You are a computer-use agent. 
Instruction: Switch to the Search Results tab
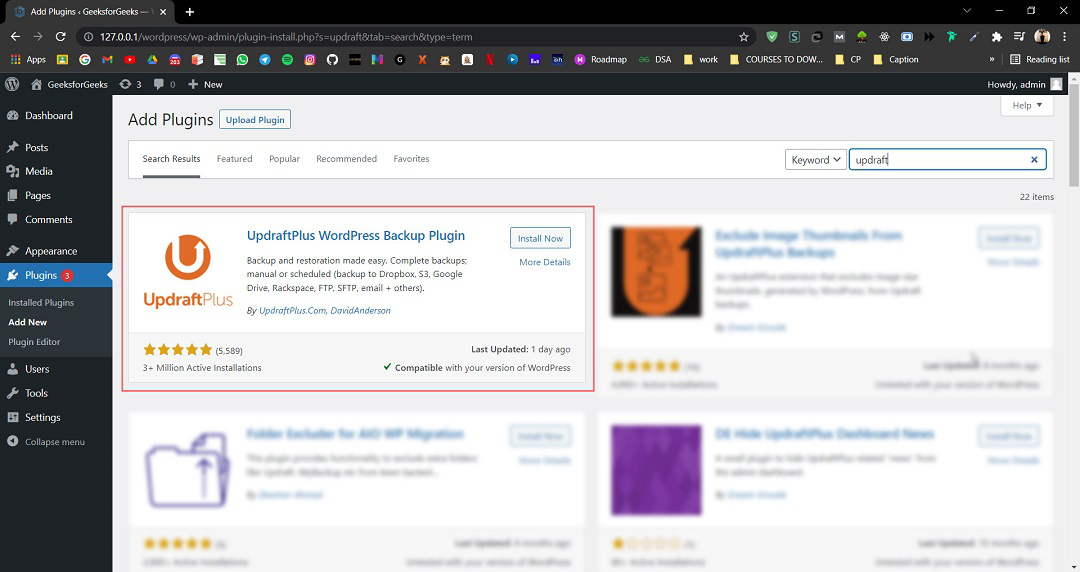pos(172,159)
